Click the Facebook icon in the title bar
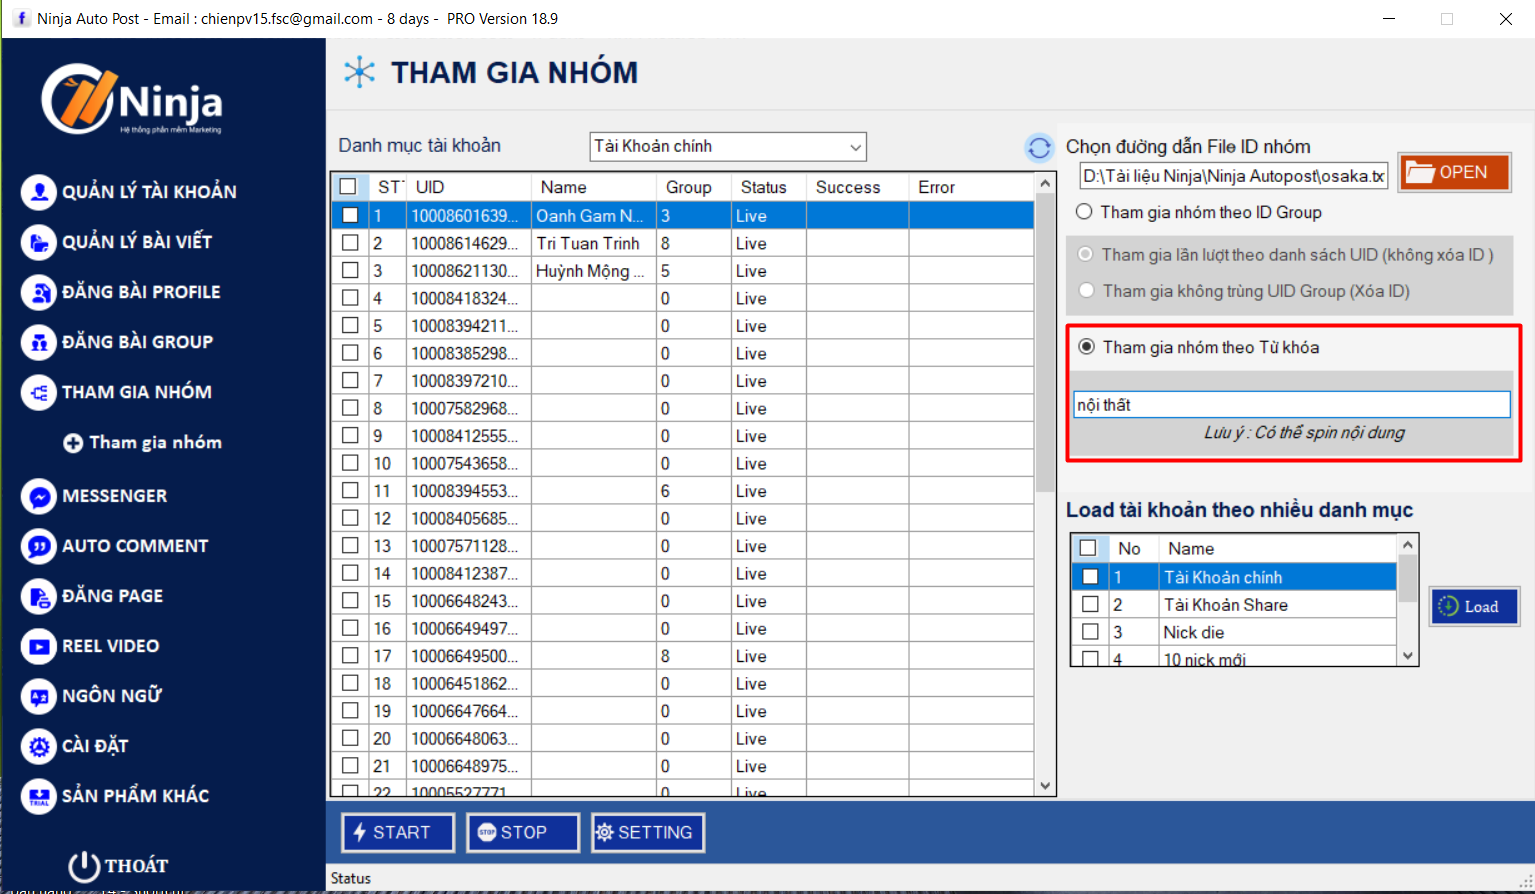 [x=20, y=18]
